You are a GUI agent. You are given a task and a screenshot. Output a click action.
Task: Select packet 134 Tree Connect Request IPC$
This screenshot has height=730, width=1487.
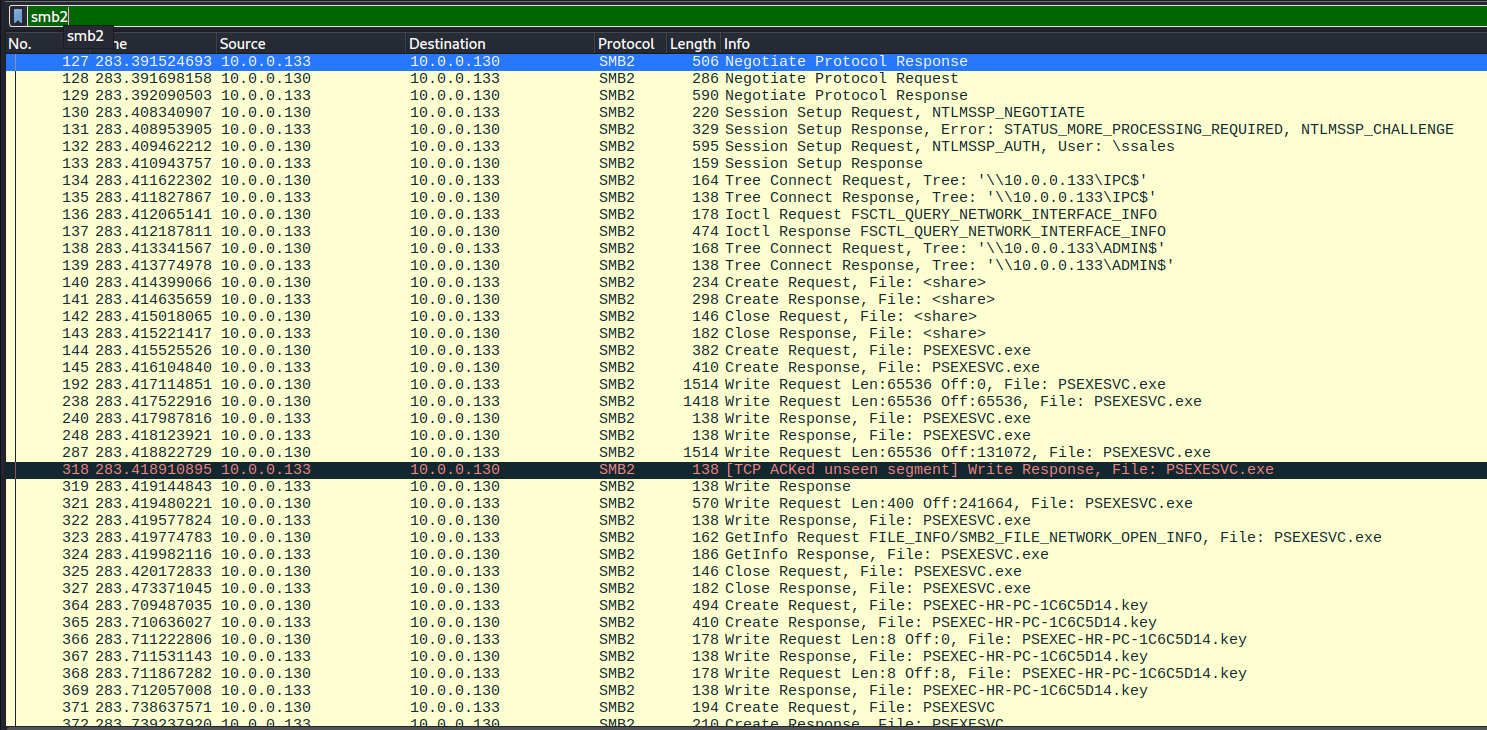pyautogui.click(x=745, y=180)
